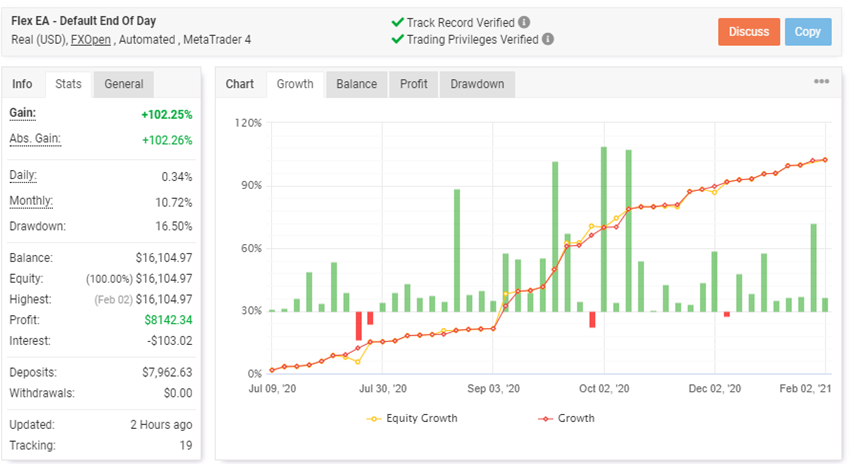855x464 pixels.
Task: Click the Abs. Gain label
Action: click(x=35, y=139)
